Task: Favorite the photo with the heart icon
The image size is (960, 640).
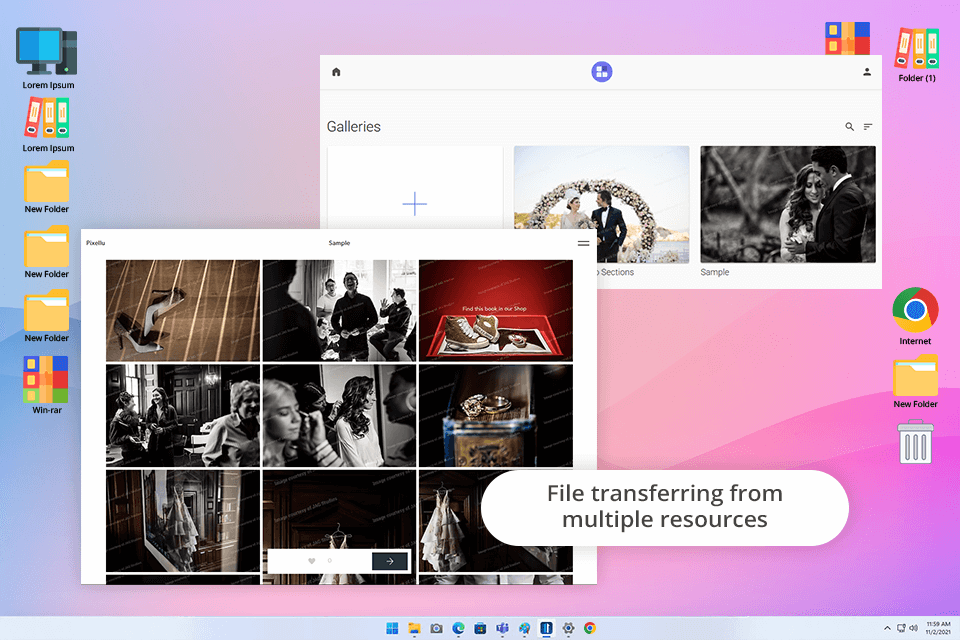Action: coord(312,561)
